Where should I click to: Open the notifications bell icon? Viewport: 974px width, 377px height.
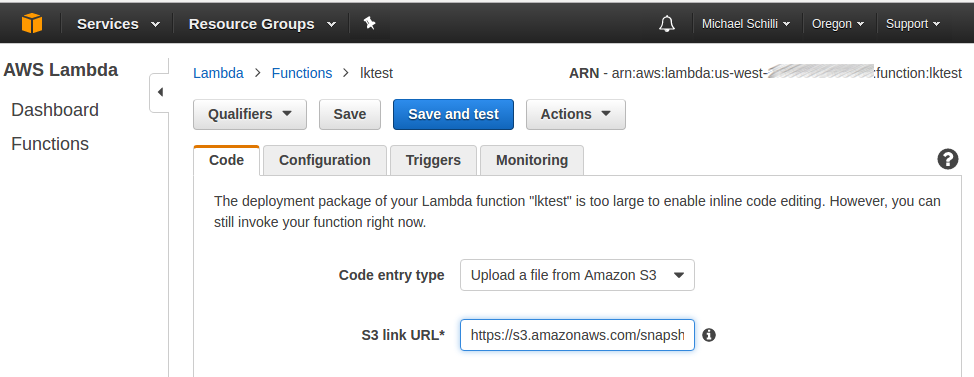(x=667, y=24)
